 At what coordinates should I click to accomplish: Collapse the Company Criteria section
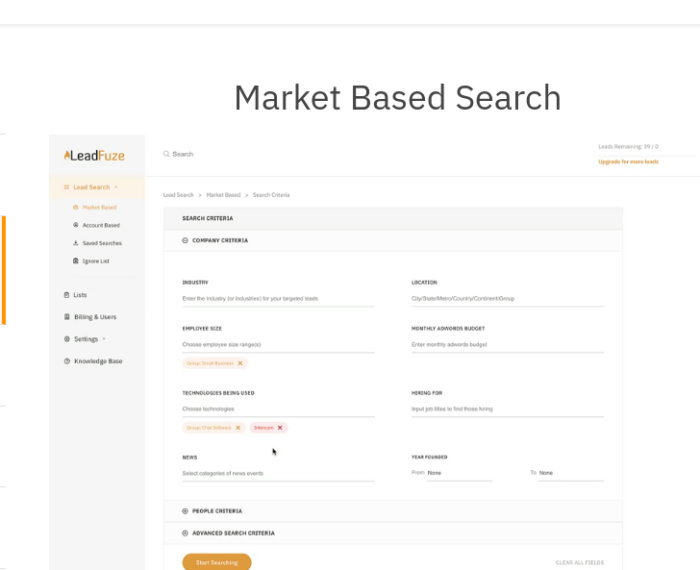click(x=185, y=240)
